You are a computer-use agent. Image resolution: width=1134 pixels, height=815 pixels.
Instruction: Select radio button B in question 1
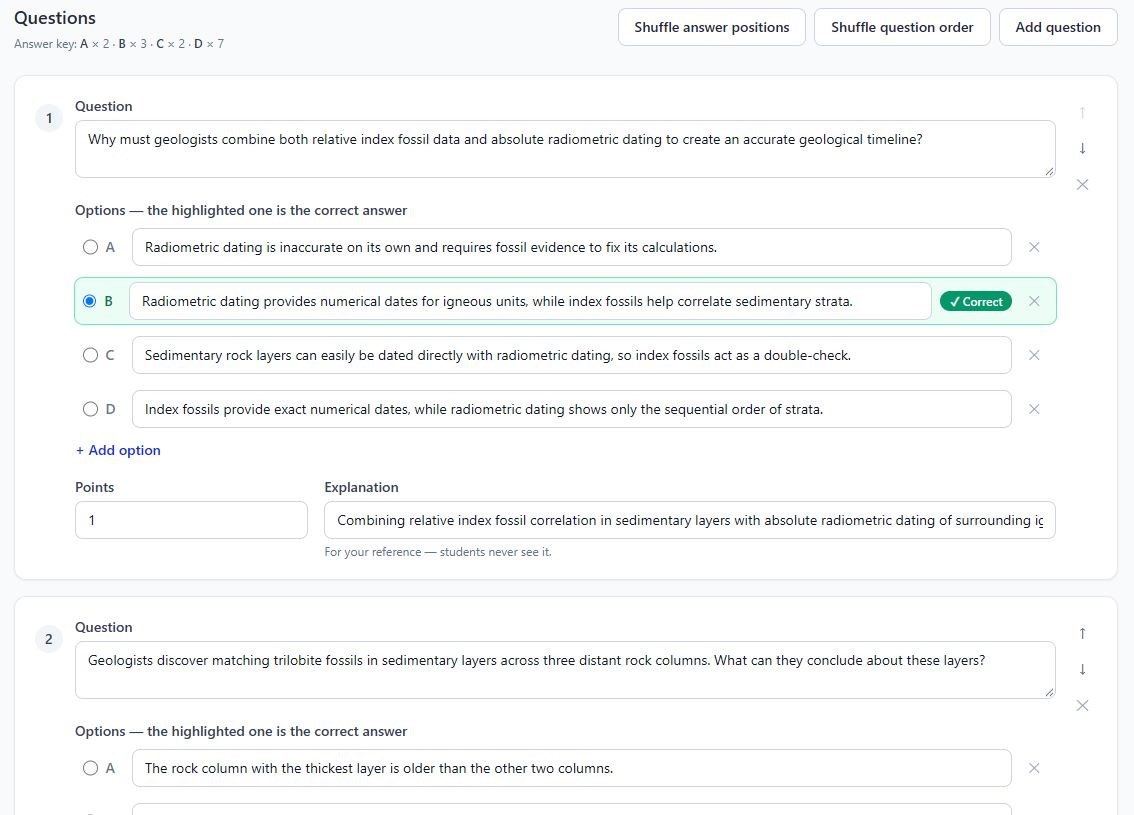pos(90,302)
